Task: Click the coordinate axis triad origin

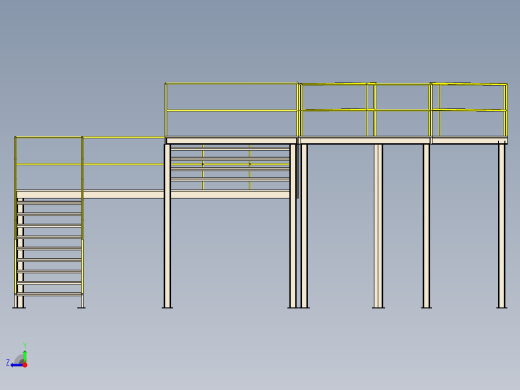Action: [25, 365]
